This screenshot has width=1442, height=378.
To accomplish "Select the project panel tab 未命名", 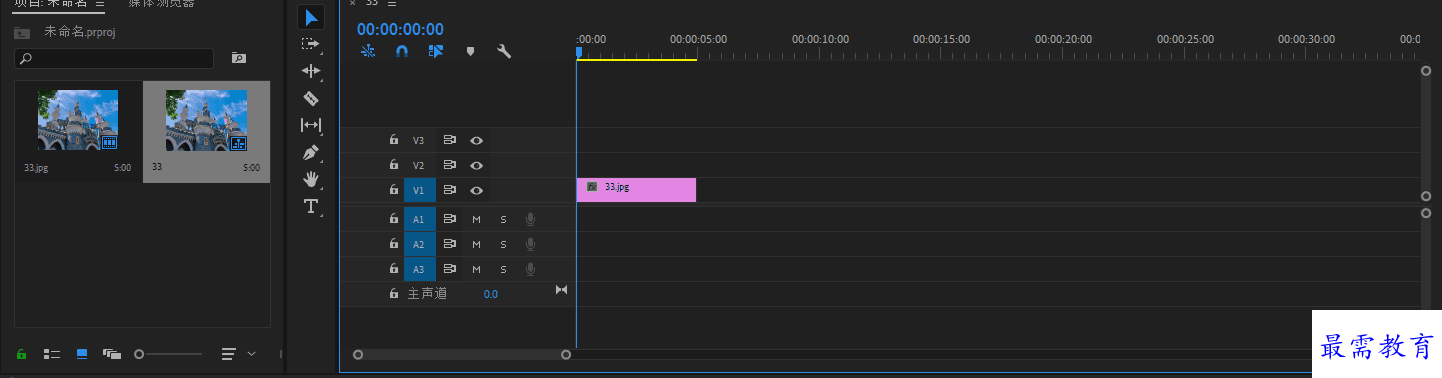I will pos(50,4).
